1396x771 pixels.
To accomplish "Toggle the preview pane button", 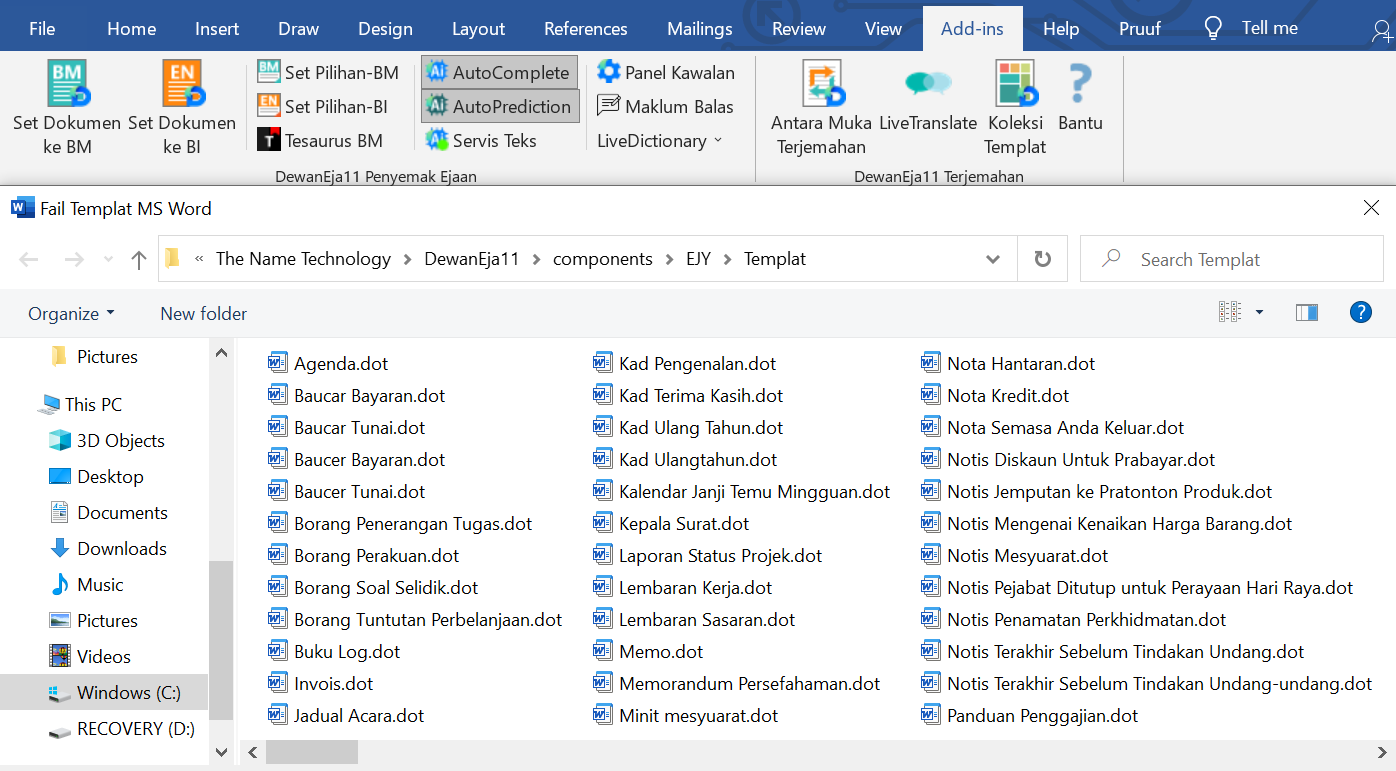I will (x=1306, y=313).
